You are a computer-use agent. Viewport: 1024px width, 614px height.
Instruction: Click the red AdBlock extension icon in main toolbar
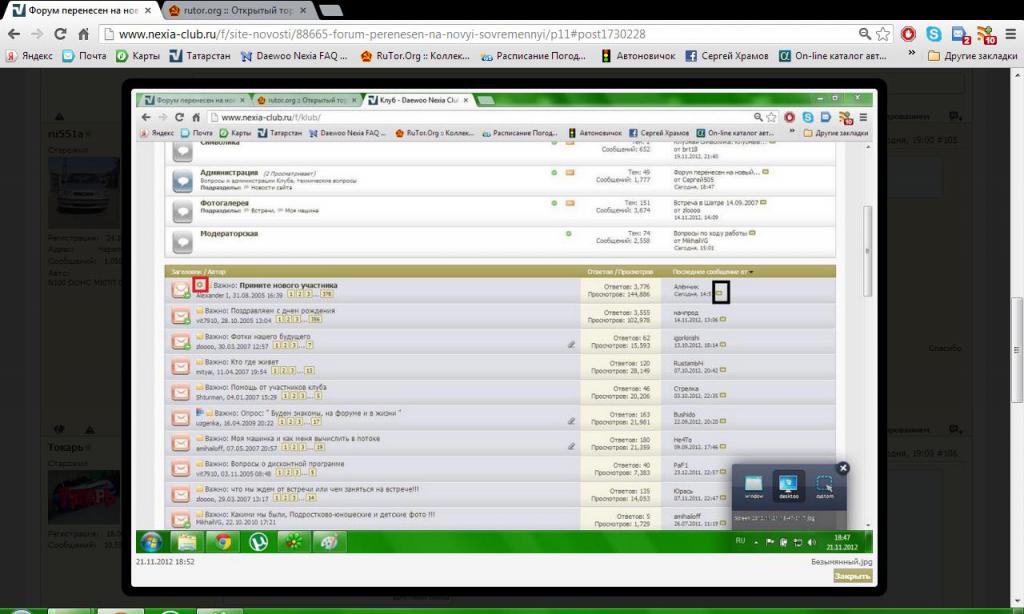[x=908, y=34]
